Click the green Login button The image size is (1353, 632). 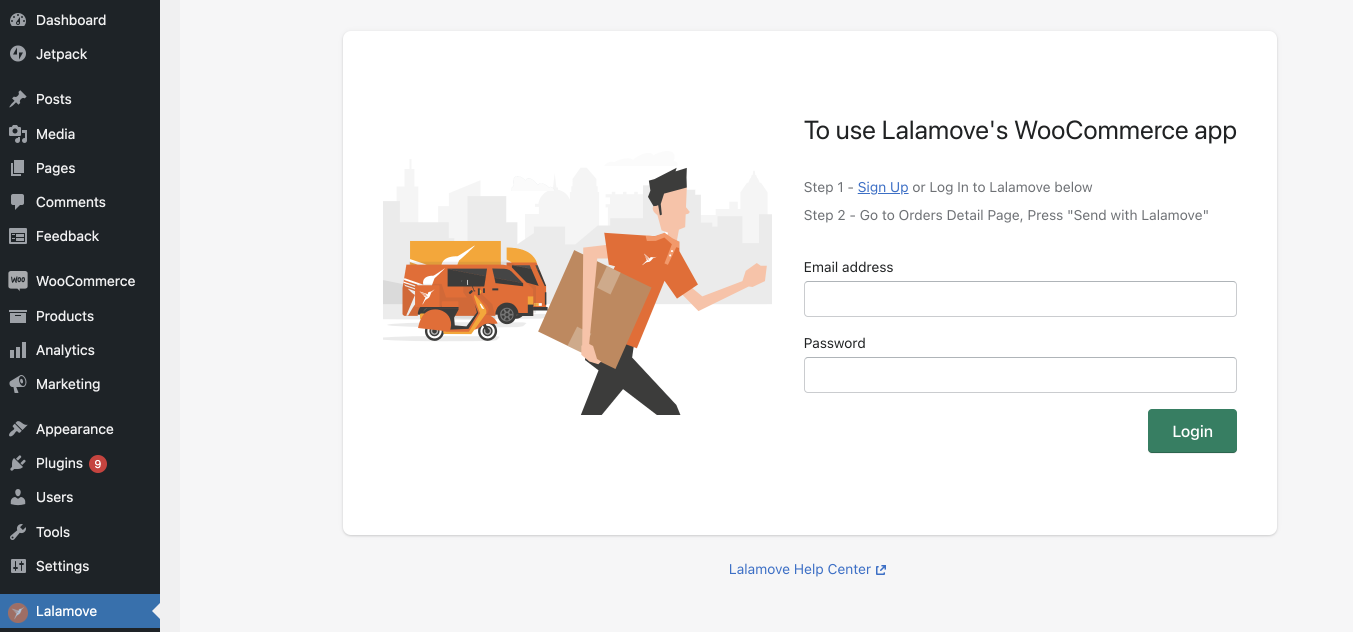[x=1192, y=431]
